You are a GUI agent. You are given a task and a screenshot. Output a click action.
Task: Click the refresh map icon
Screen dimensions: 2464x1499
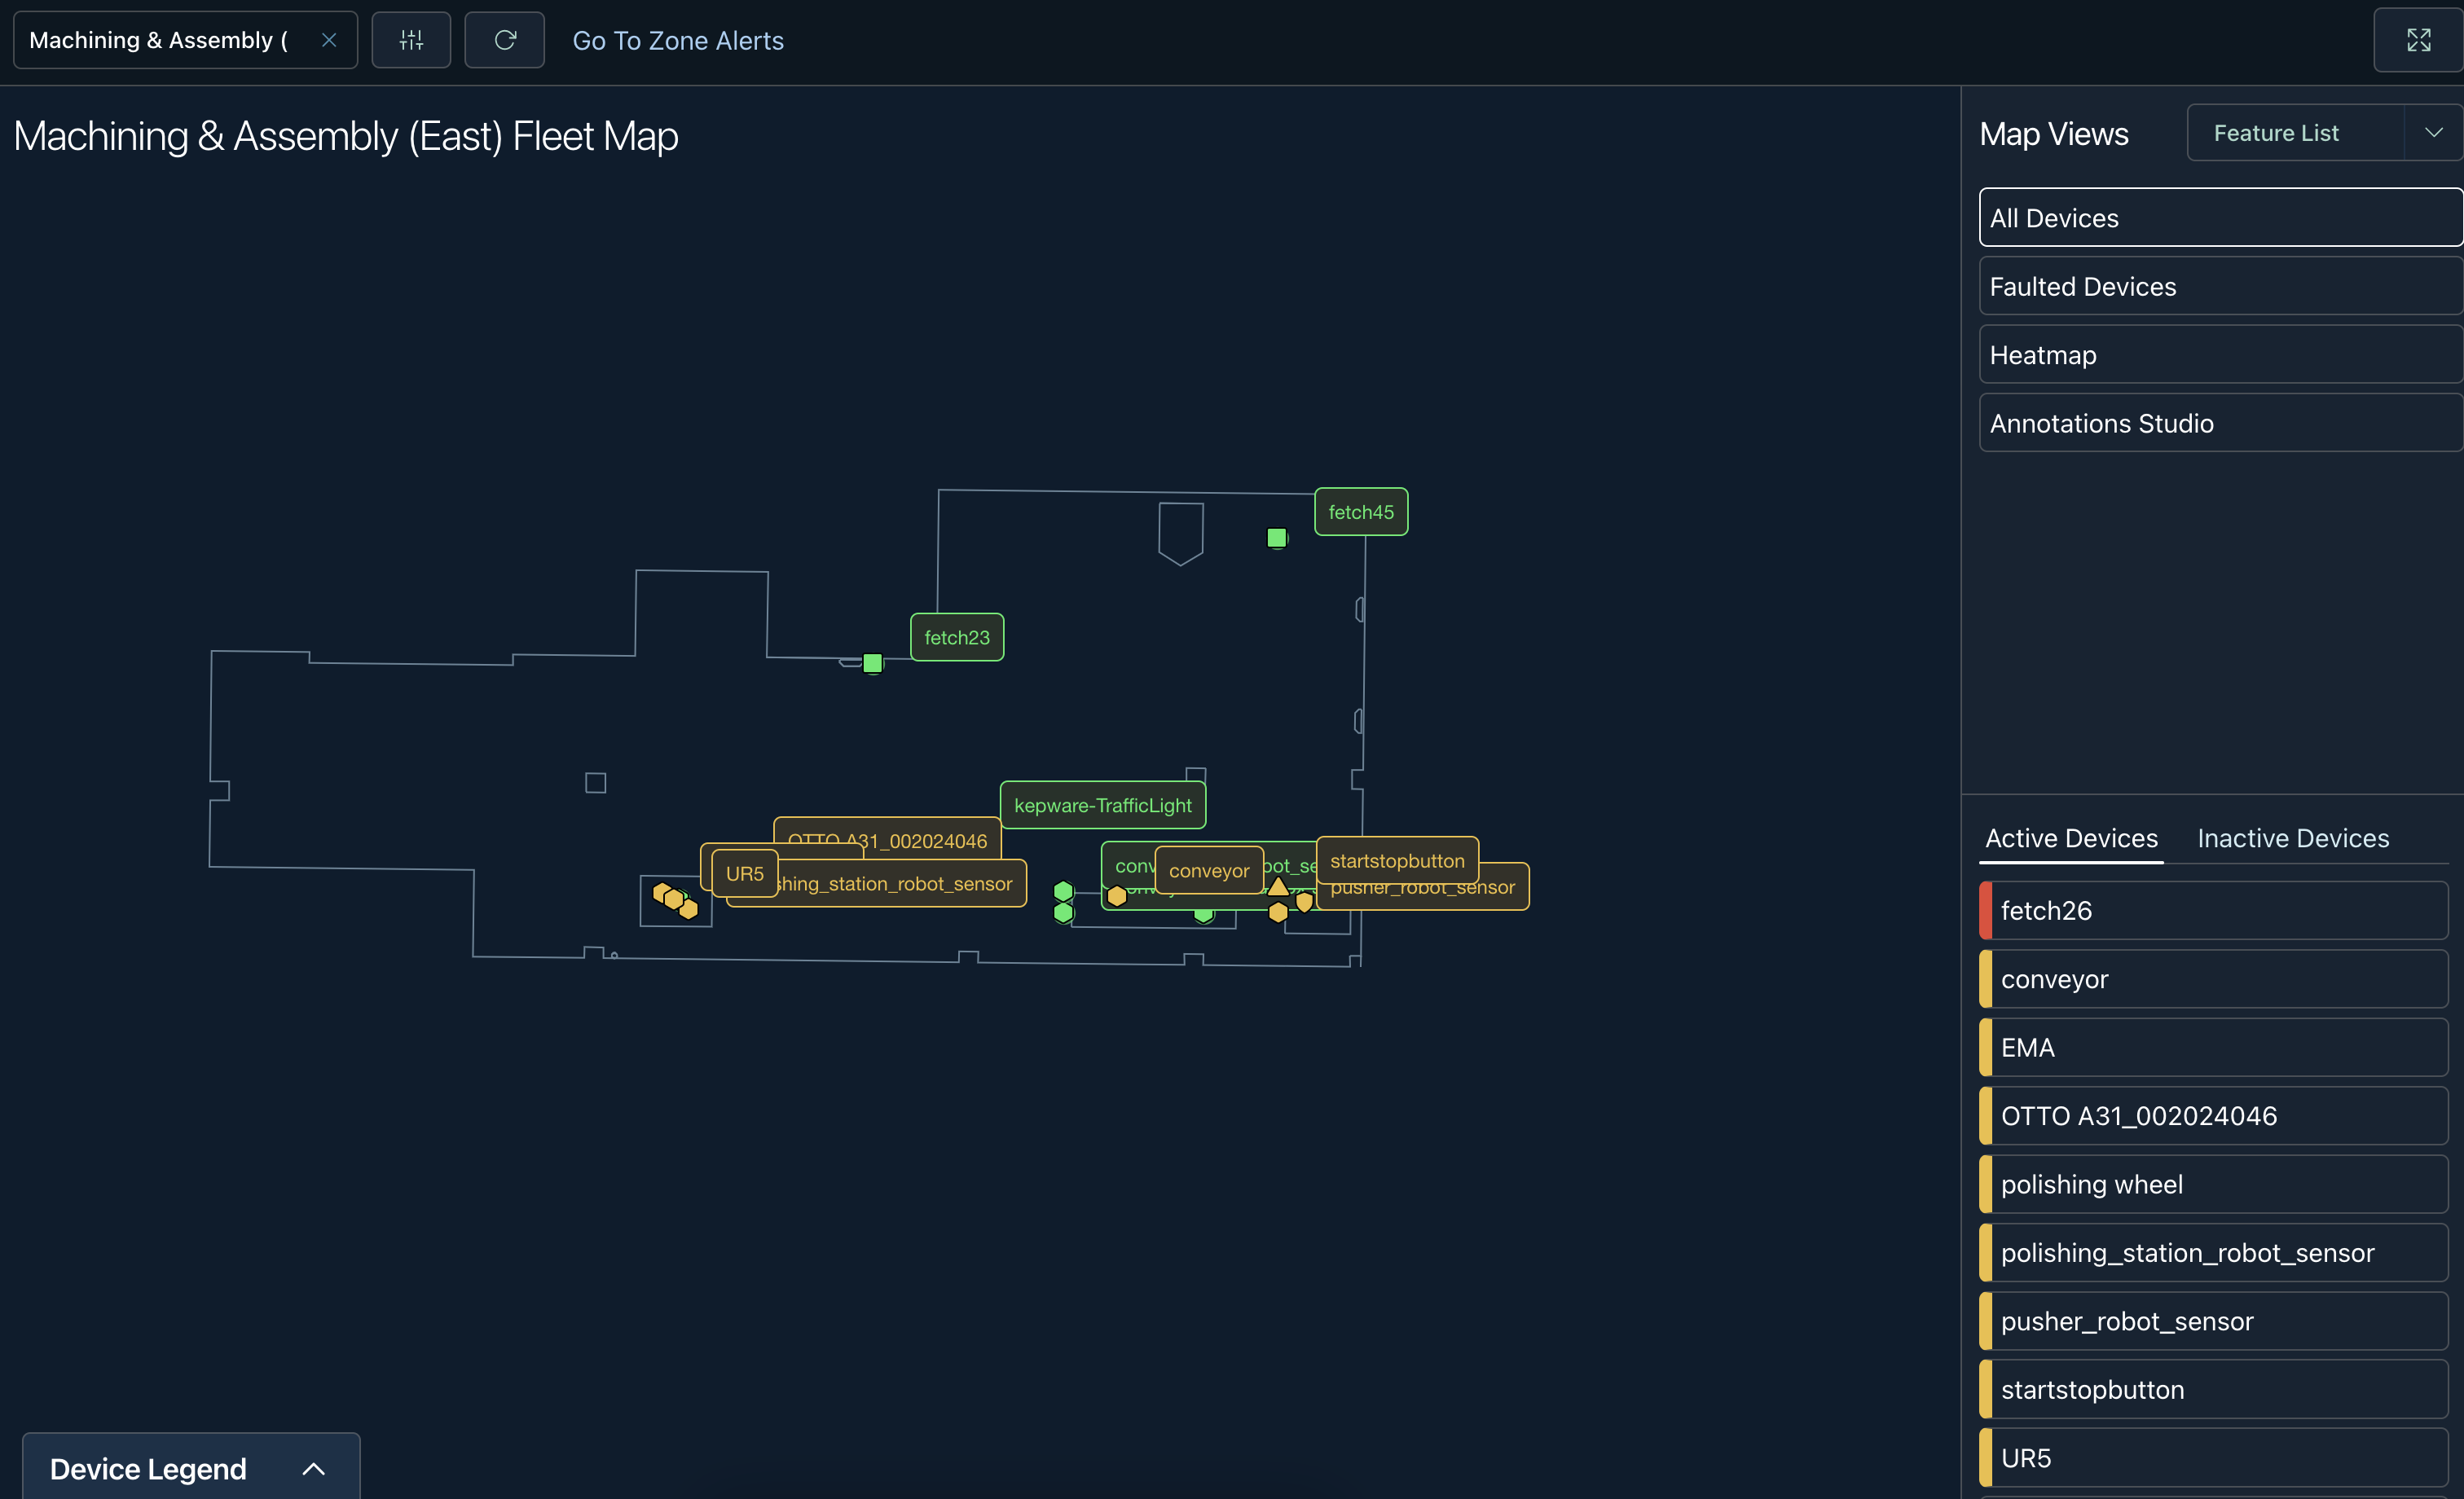click(505, 40)
